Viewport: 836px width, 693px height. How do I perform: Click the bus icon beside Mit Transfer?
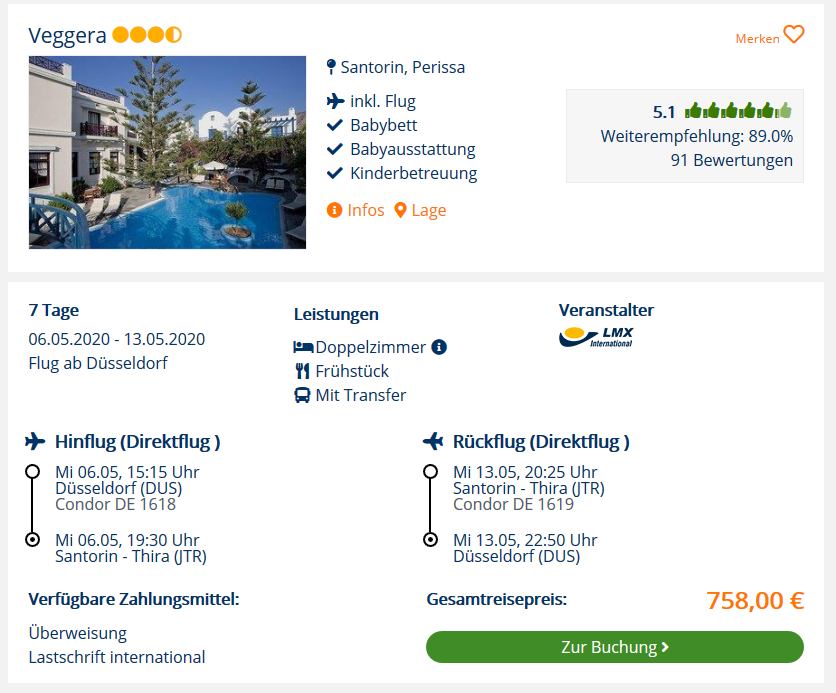pyautogui.click(x=302, y=395)
